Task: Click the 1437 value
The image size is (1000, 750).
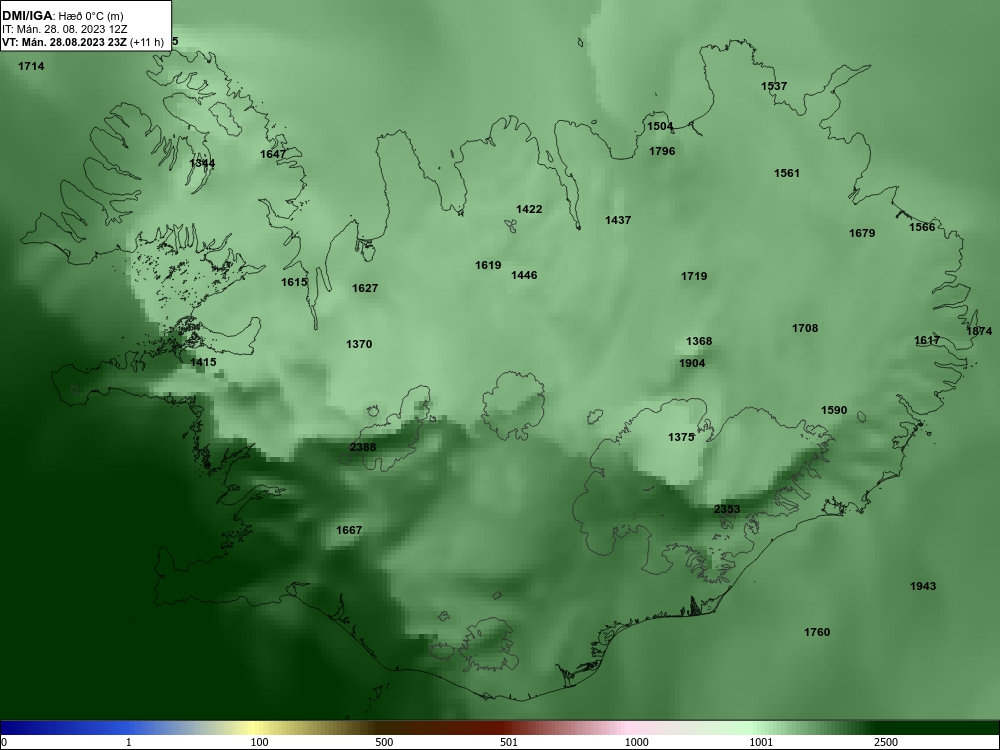Action: click(x=618, y=220)
